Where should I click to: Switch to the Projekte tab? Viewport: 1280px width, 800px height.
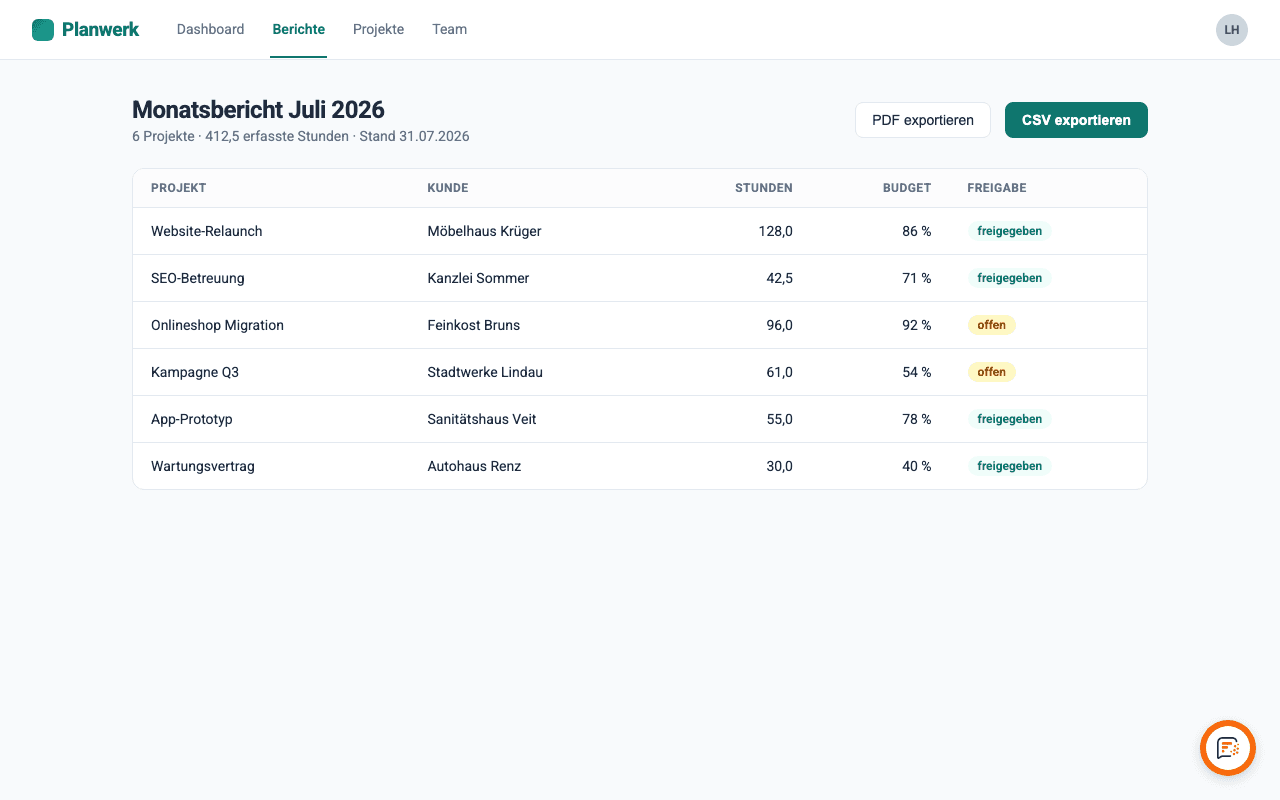(378, 30)
